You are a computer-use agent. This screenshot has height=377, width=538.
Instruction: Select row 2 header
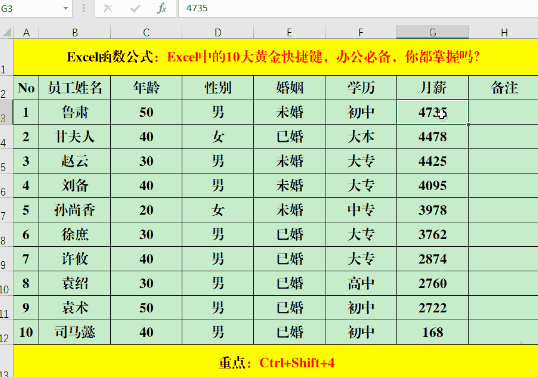click(7, 88)
